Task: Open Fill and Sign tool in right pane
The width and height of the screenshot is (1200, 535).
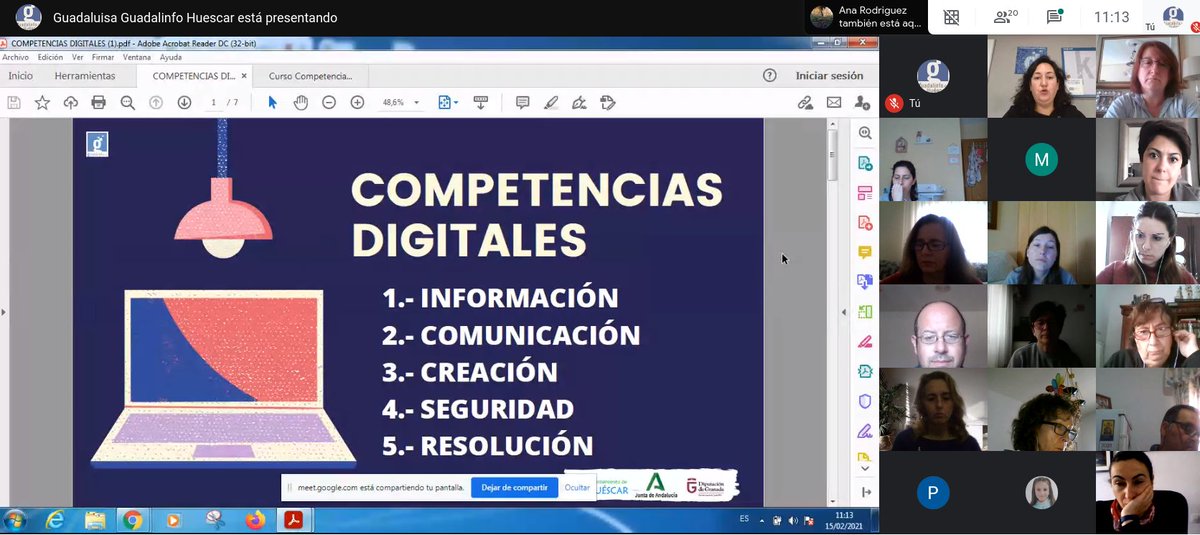Action: tap(865, 431)
